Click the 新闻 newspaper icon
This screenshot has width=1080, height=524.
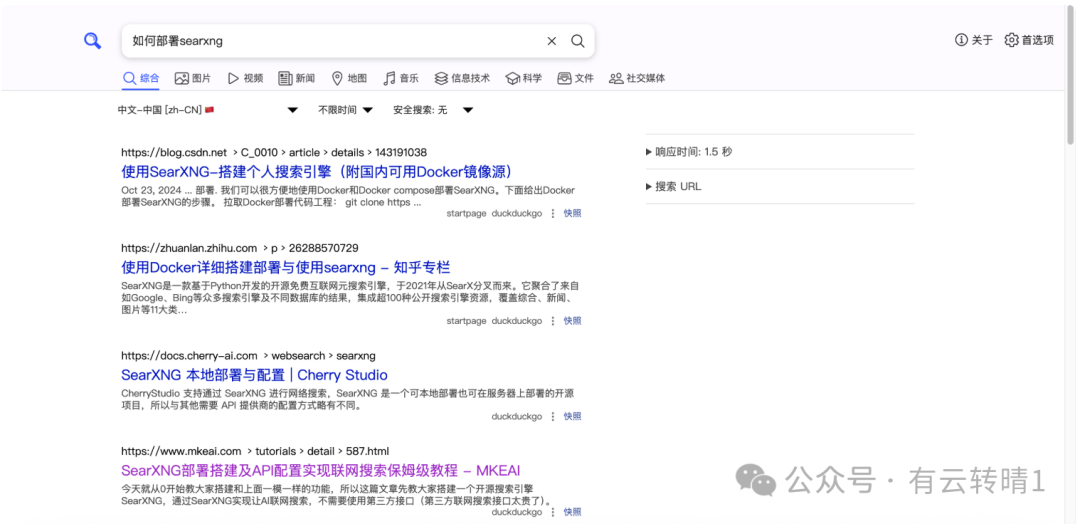pos(285,78)
